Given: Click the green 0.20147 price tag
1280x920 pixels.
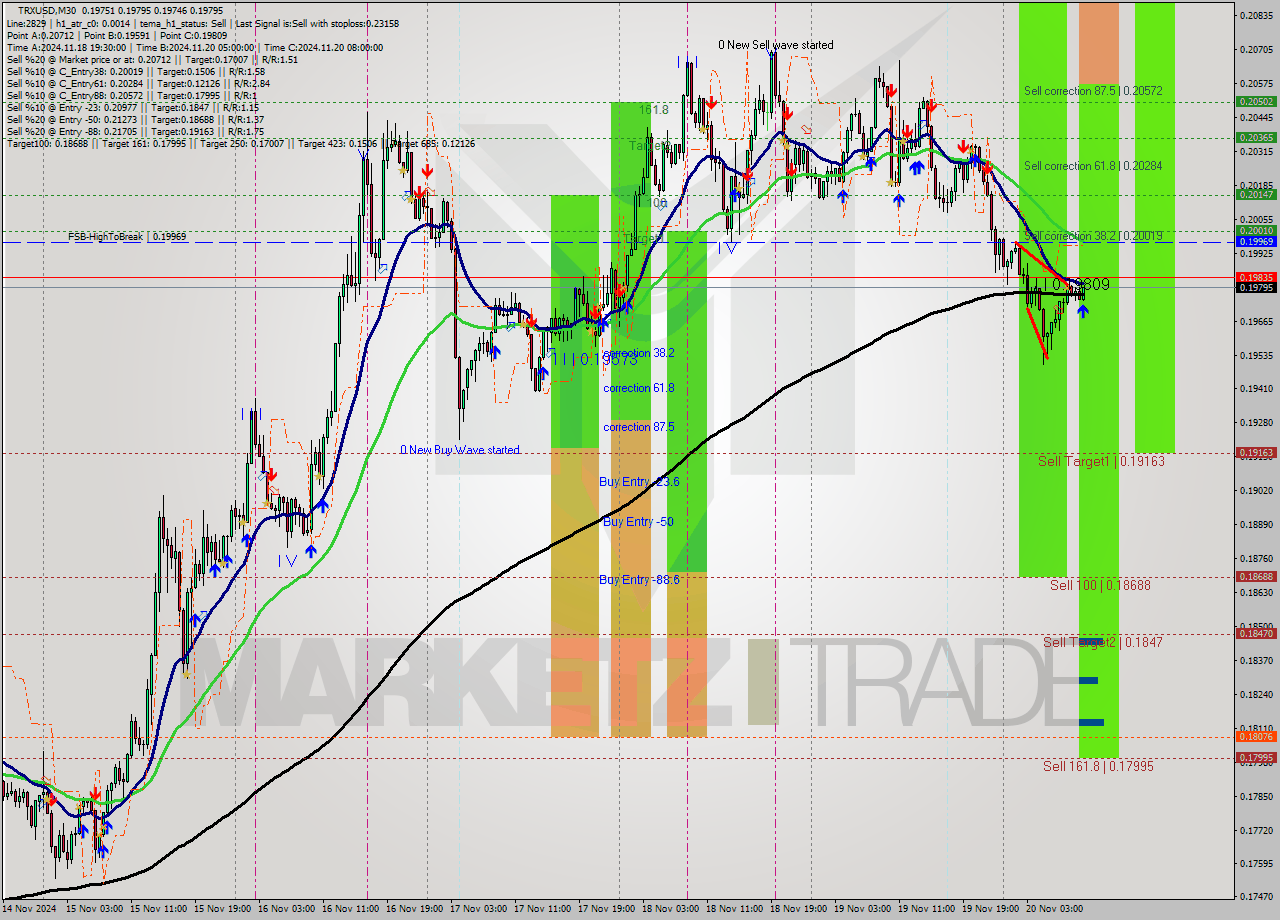Looking at the screenshot, I should point(1256,195).
